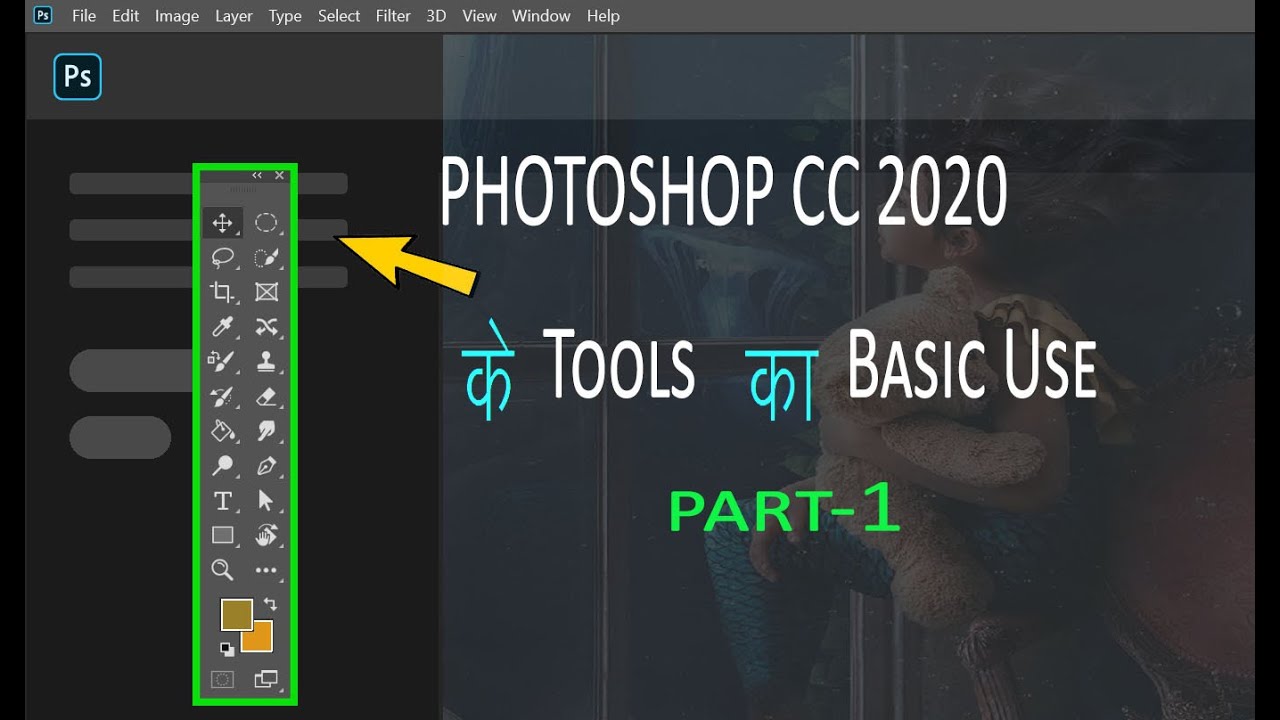Reset to default black and white colors

click(x=227, y=649)
